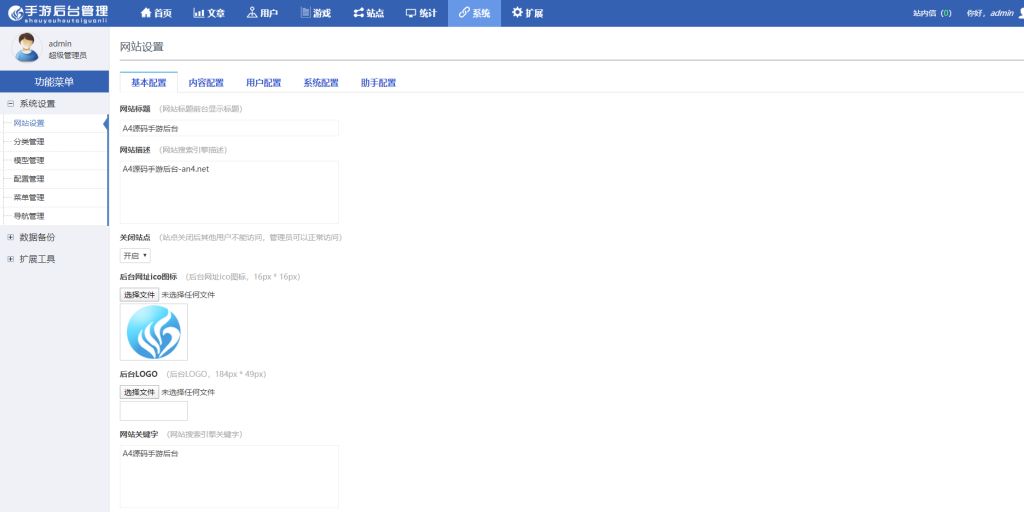Select 分类管理 in the sidebar
The width and height of the screenshot is (1024, 512).
tap(54, 142)
